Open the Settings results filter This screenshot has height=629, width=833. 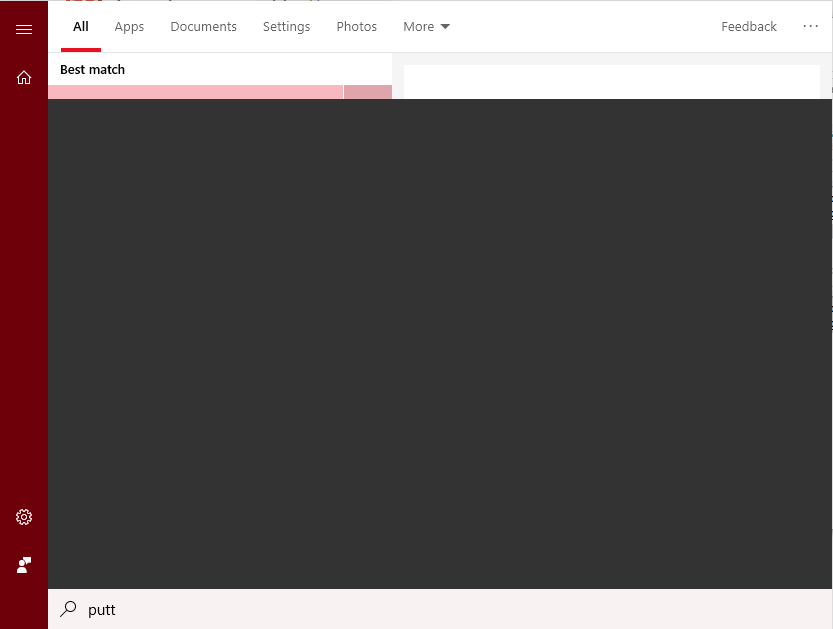pos(286,26)
